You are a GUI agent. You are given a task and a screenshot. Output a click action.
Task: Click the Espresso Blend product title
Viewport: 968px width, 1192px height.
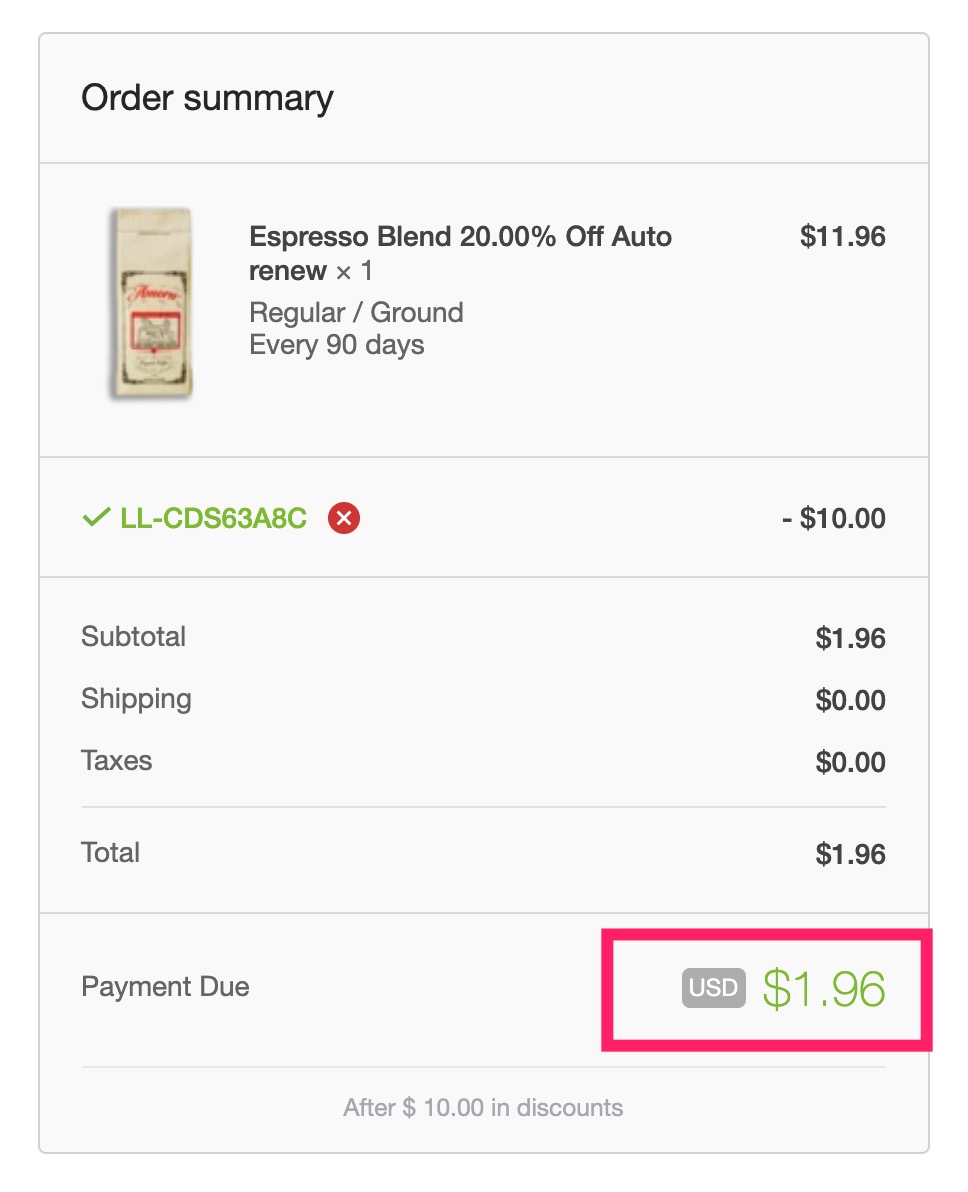459,253
